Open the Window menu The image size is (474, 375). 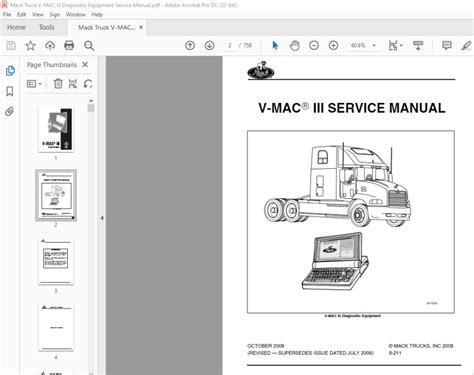76,14
